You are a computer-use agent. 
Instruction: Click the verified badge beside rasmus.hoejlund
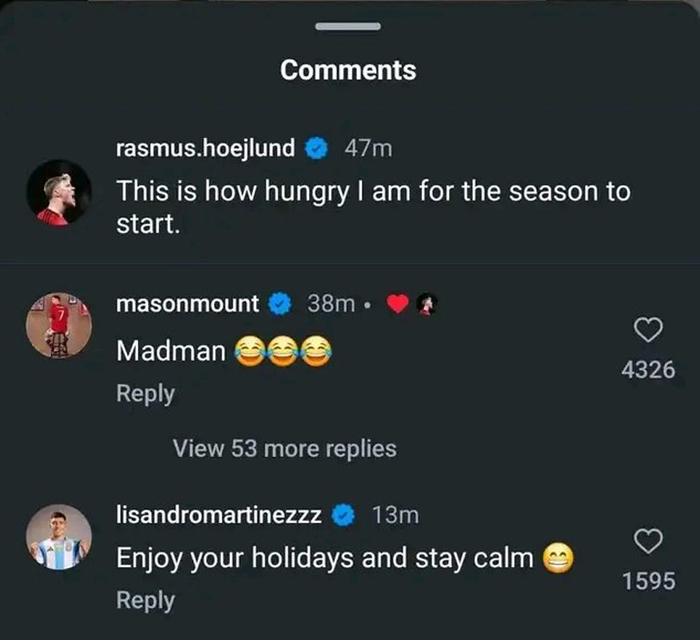click(x=317, y=149)
